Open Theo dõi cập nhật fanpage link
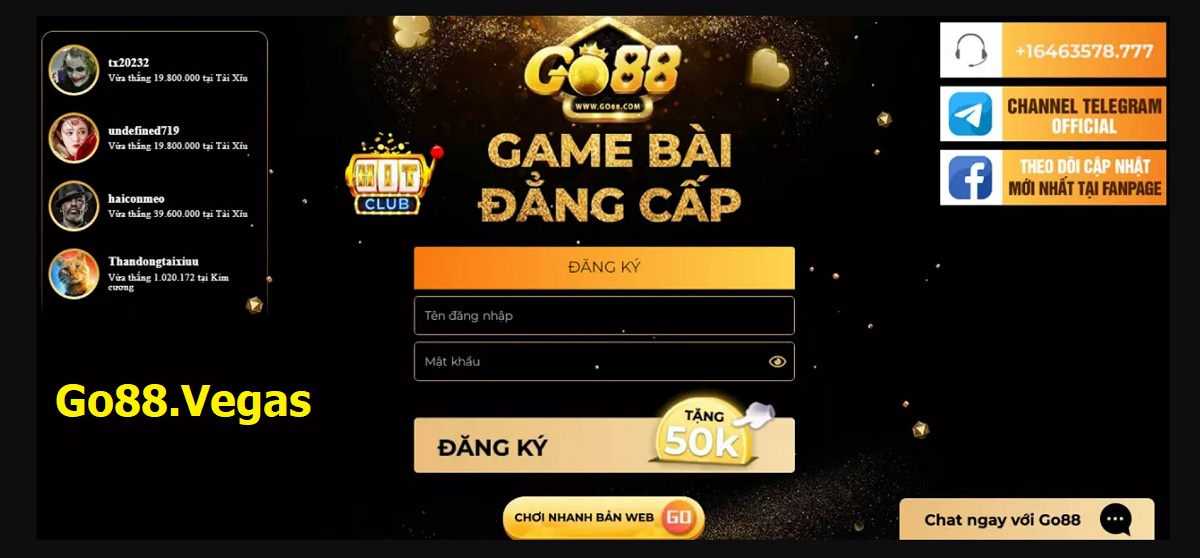 tap(1084, 178)
